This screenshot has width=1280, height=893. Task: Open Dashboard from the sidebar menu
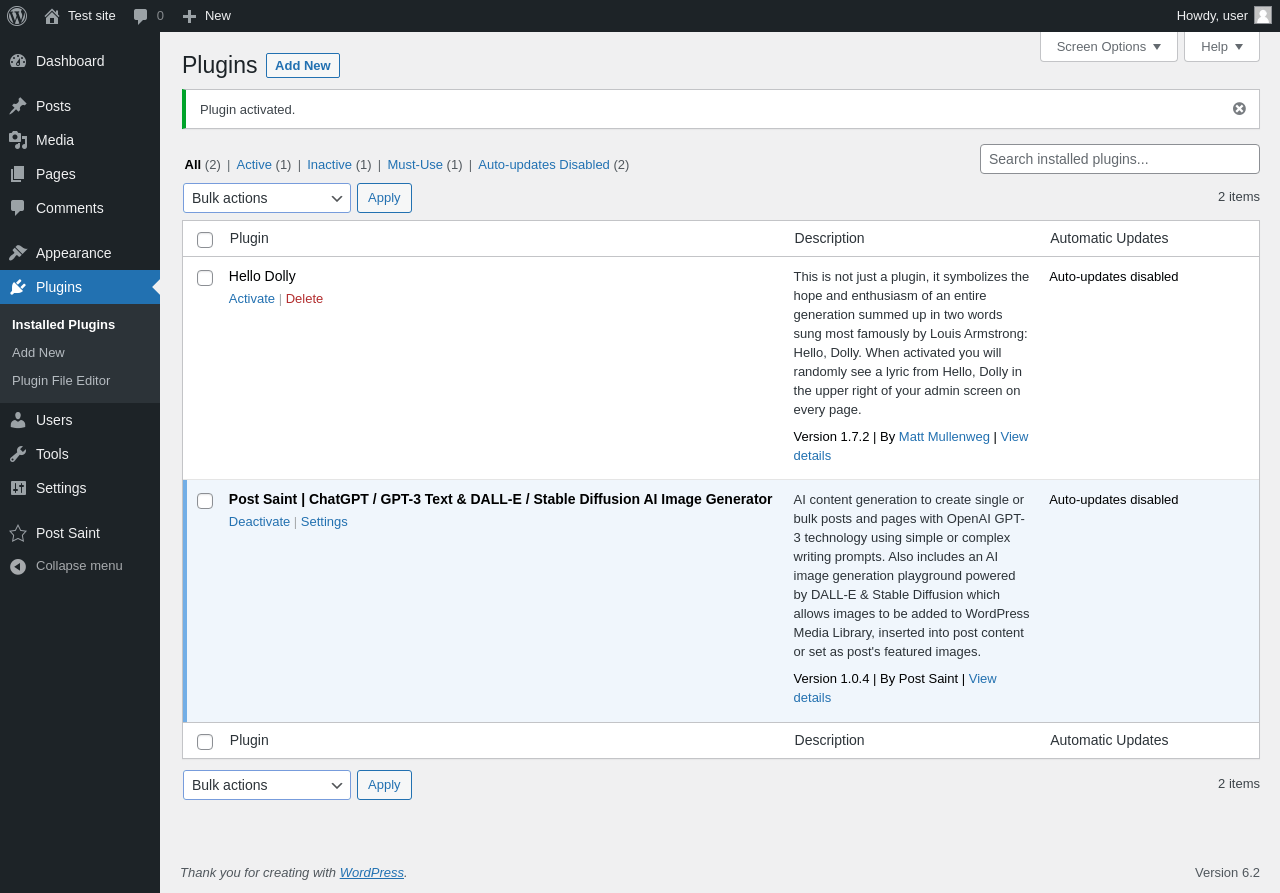80,61
